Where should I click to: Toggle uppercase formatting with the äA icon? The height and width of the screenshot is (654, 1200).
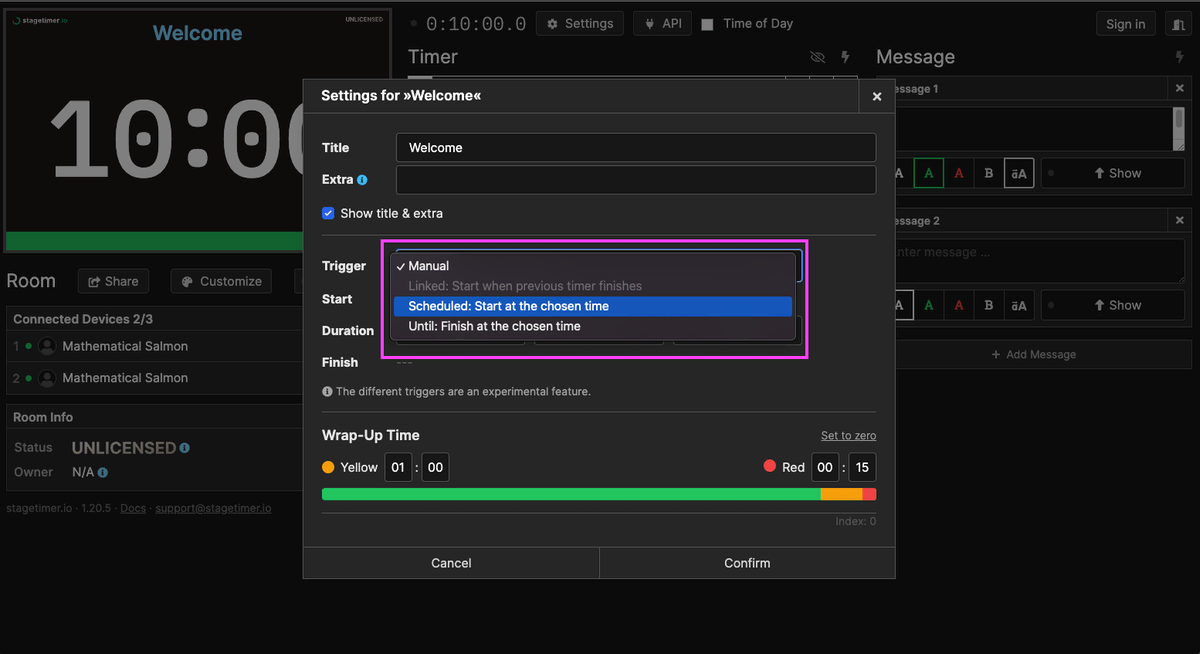point(1018,172)
